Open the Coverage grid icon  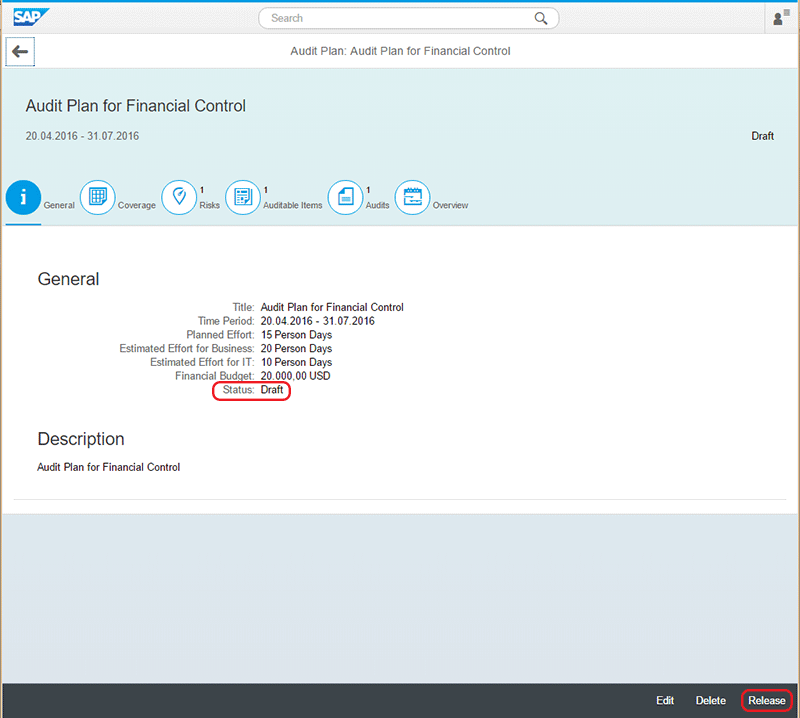[x=97, y=198]
